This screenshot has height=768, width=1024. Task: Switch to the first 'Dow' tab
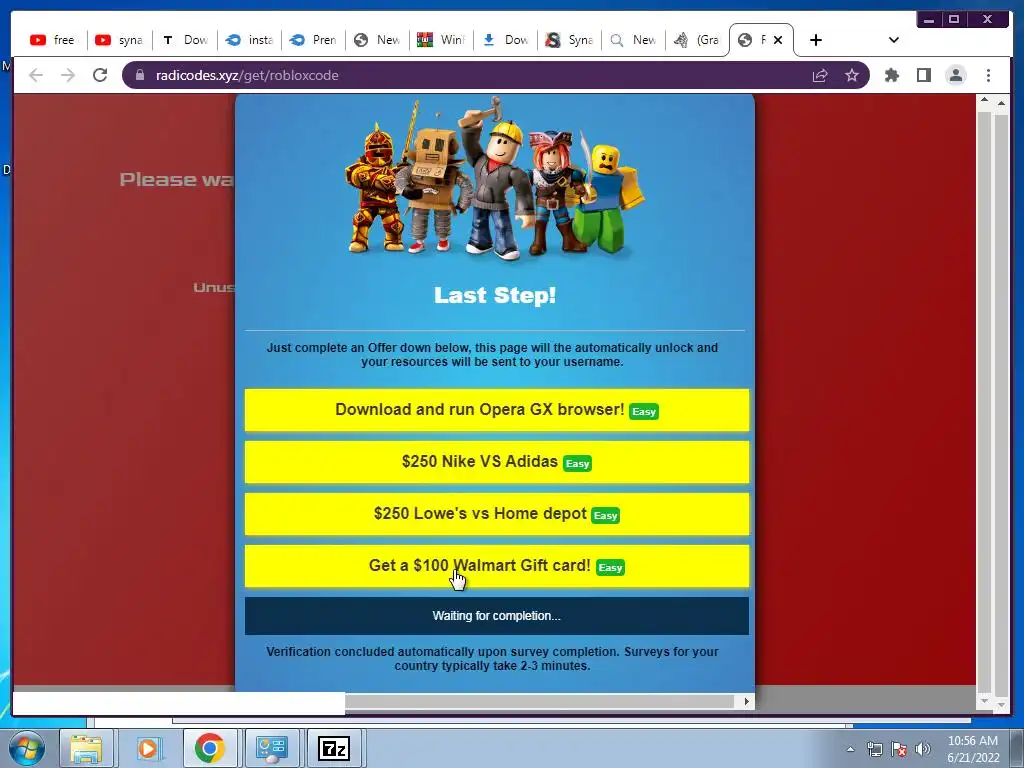tap(185, 40)
